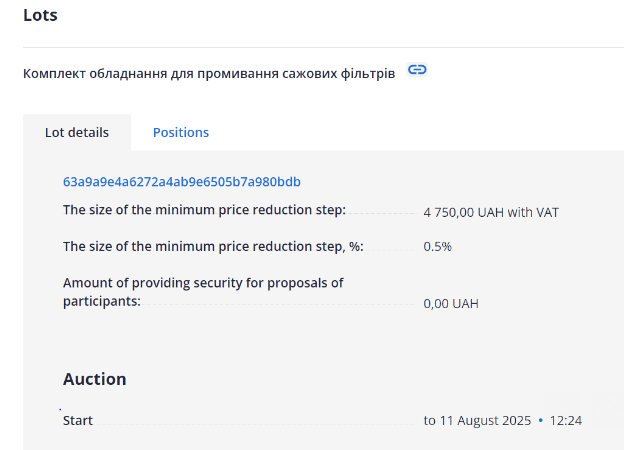Click the proposal security amount label

(x=203, y=283)
